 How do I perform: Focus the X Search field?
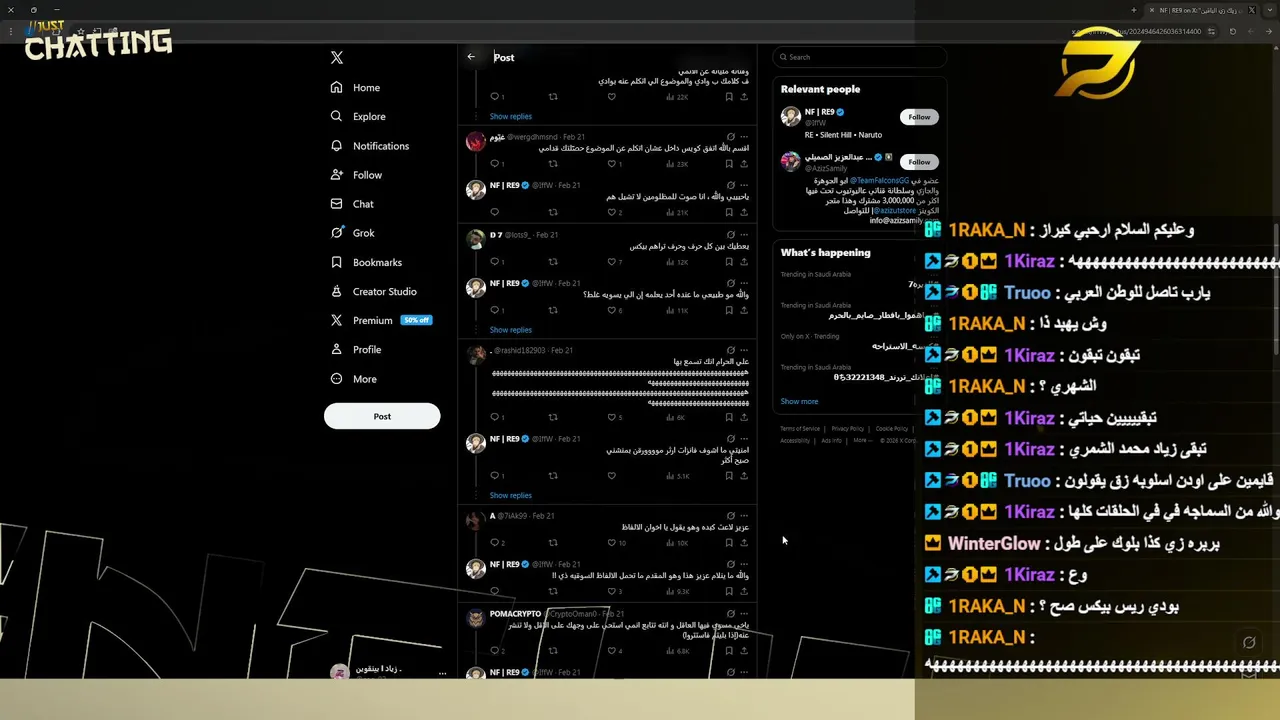point(859,57)
